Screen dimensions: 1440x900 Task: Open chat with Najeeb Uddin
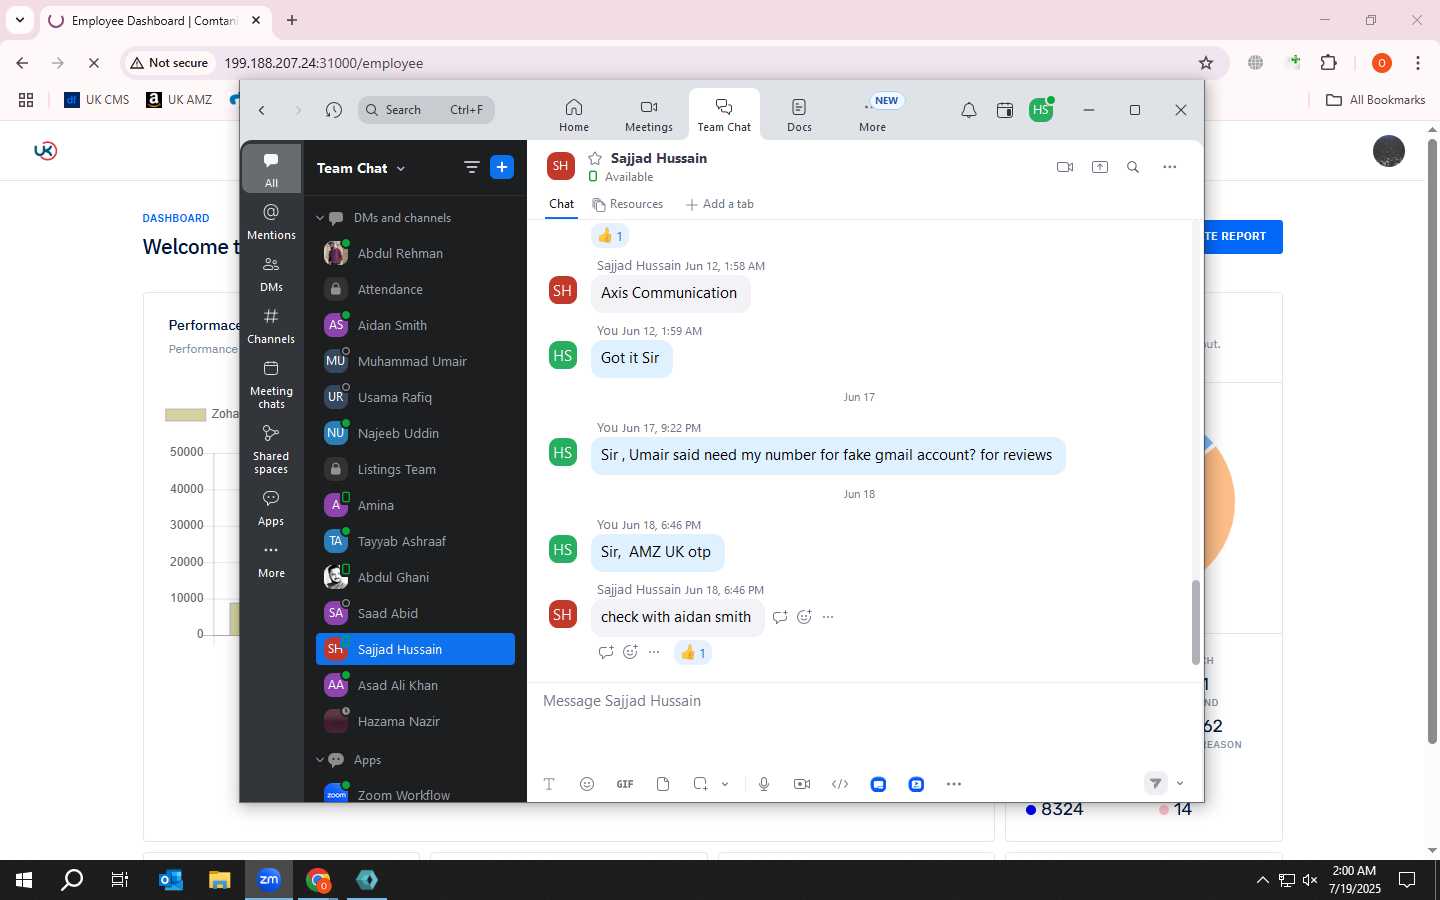[x=415, y=433]
